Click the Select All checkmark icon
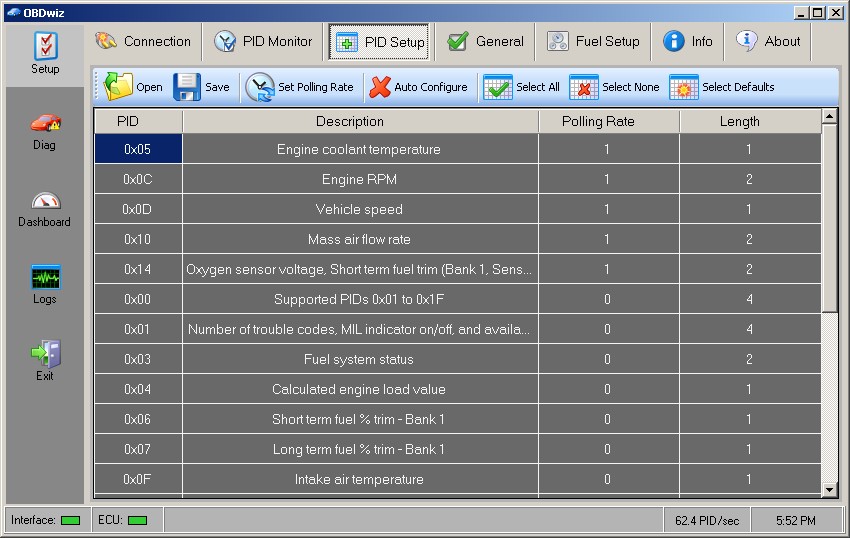The width and height of the screenshot is (850, 538). [498, 87]
